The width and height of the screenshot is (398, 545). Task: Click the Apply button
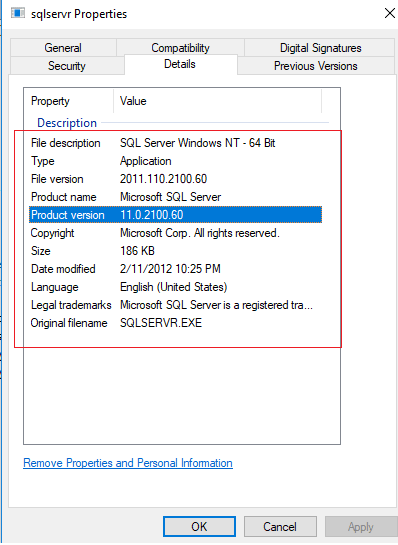[360, 526]
